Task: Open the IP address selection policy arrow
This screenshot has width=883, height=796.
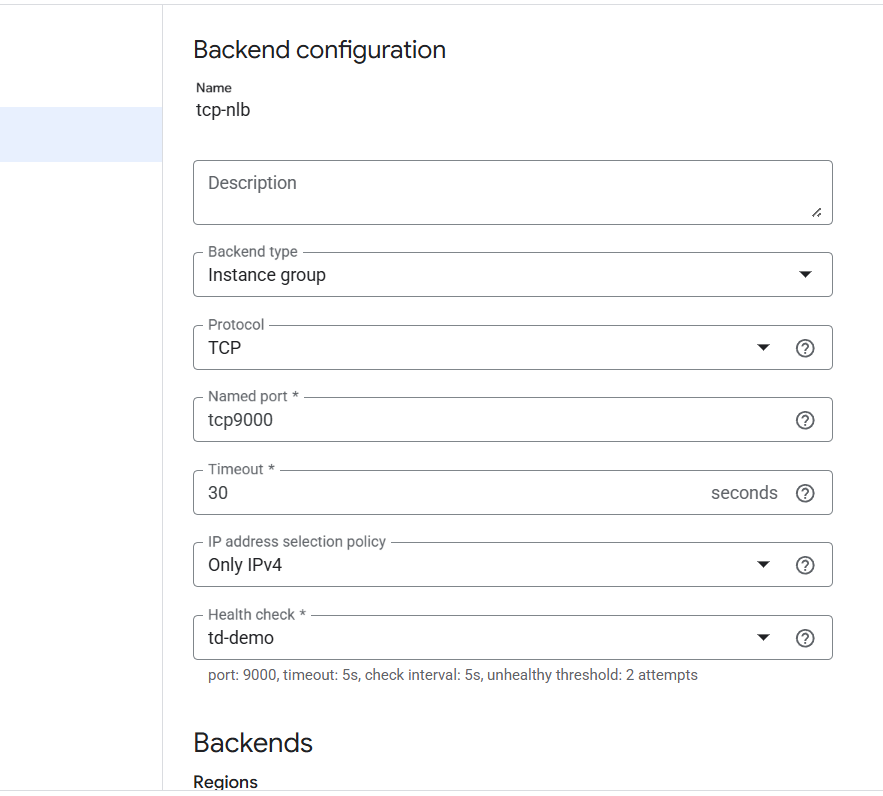Action: tap(764, 565)
